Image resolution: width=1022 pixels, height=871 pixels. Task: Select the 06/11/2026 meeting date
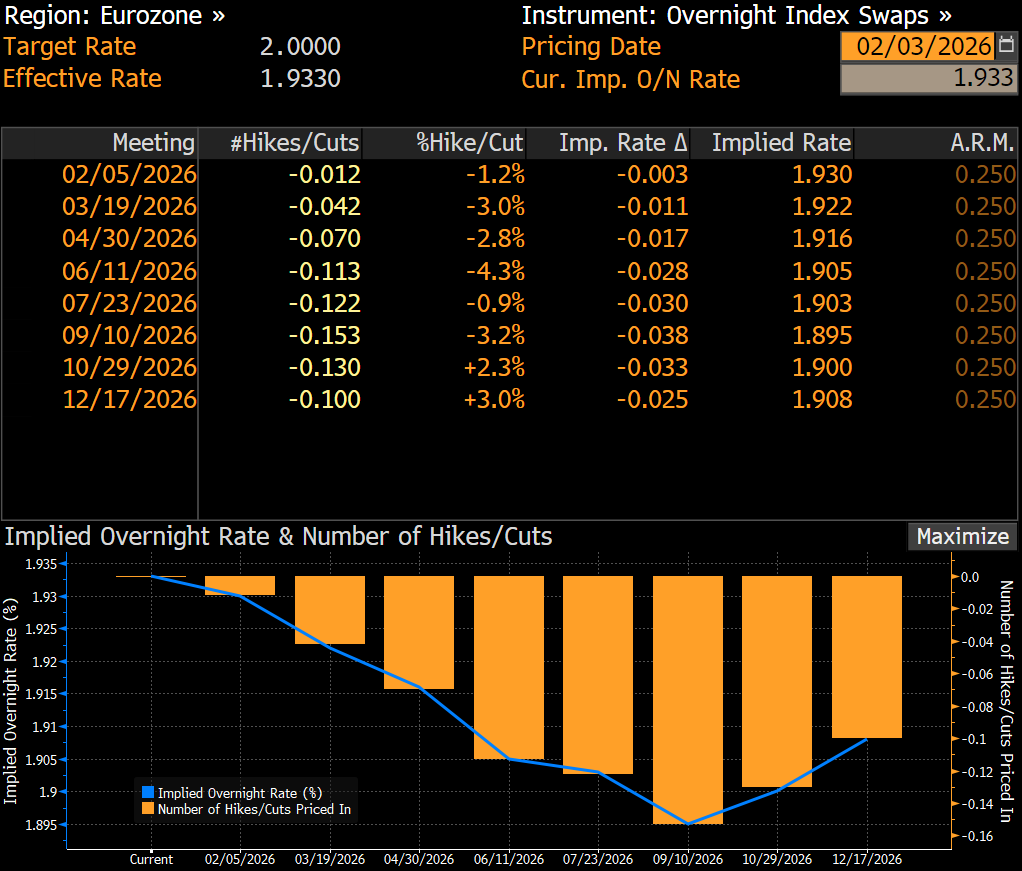(129, 271)
